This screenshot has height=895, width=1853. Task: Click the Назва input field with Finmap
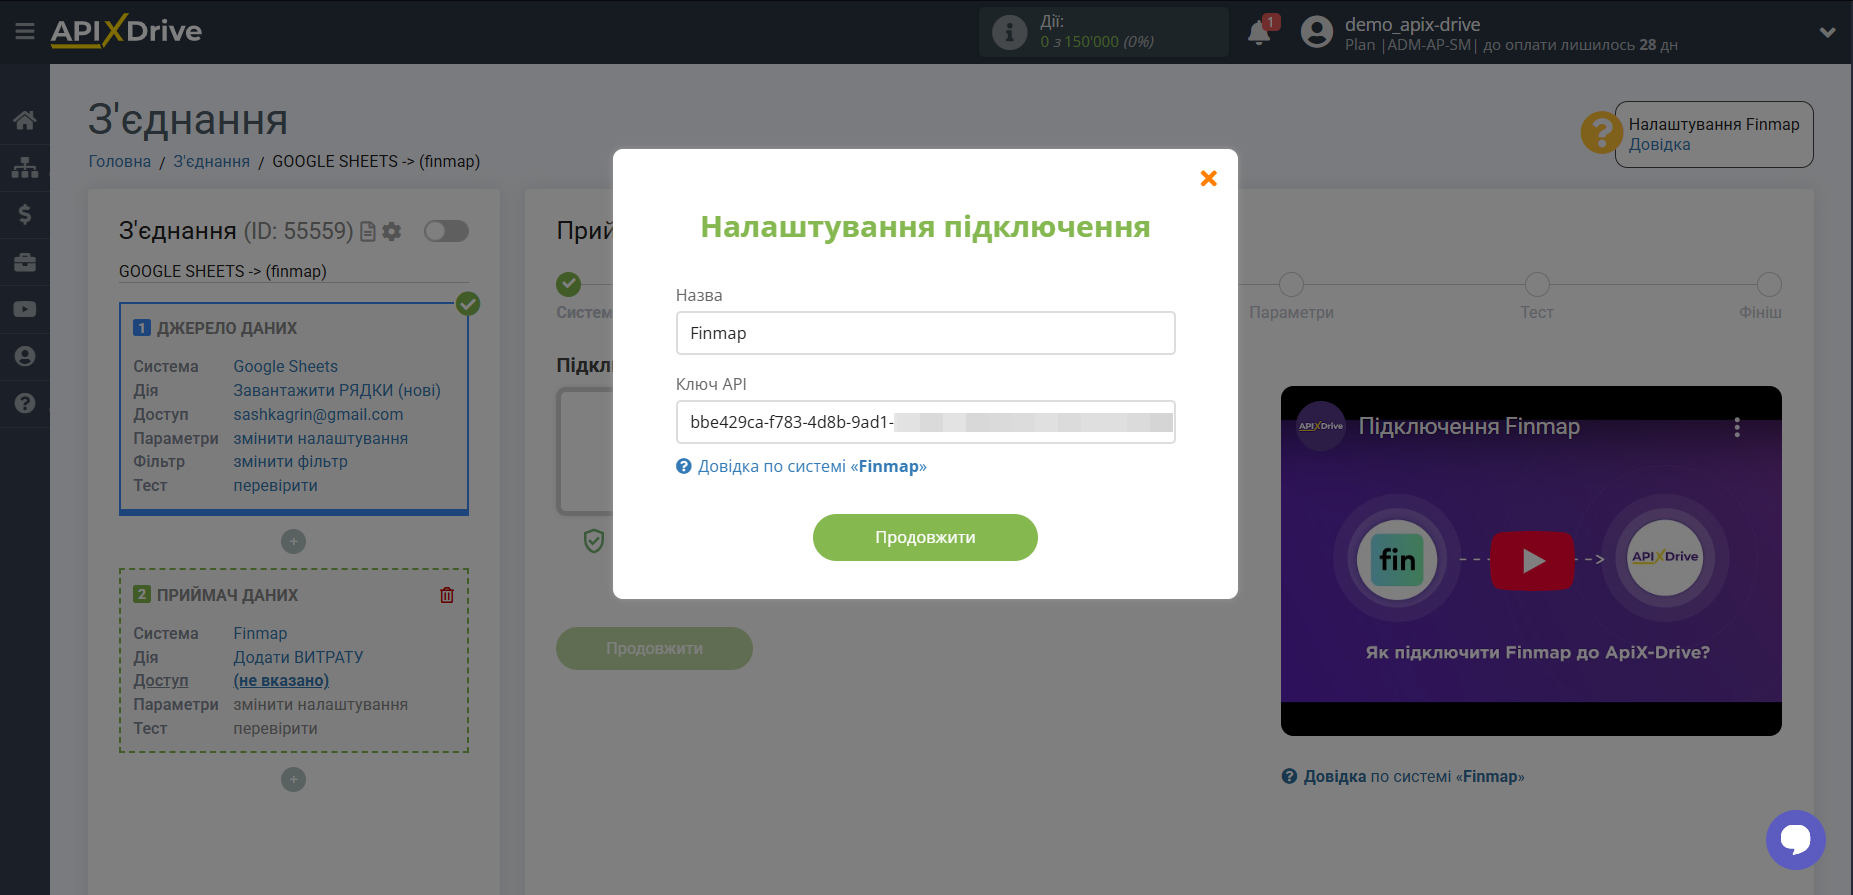pyautogui.click(x=924, y=333)
